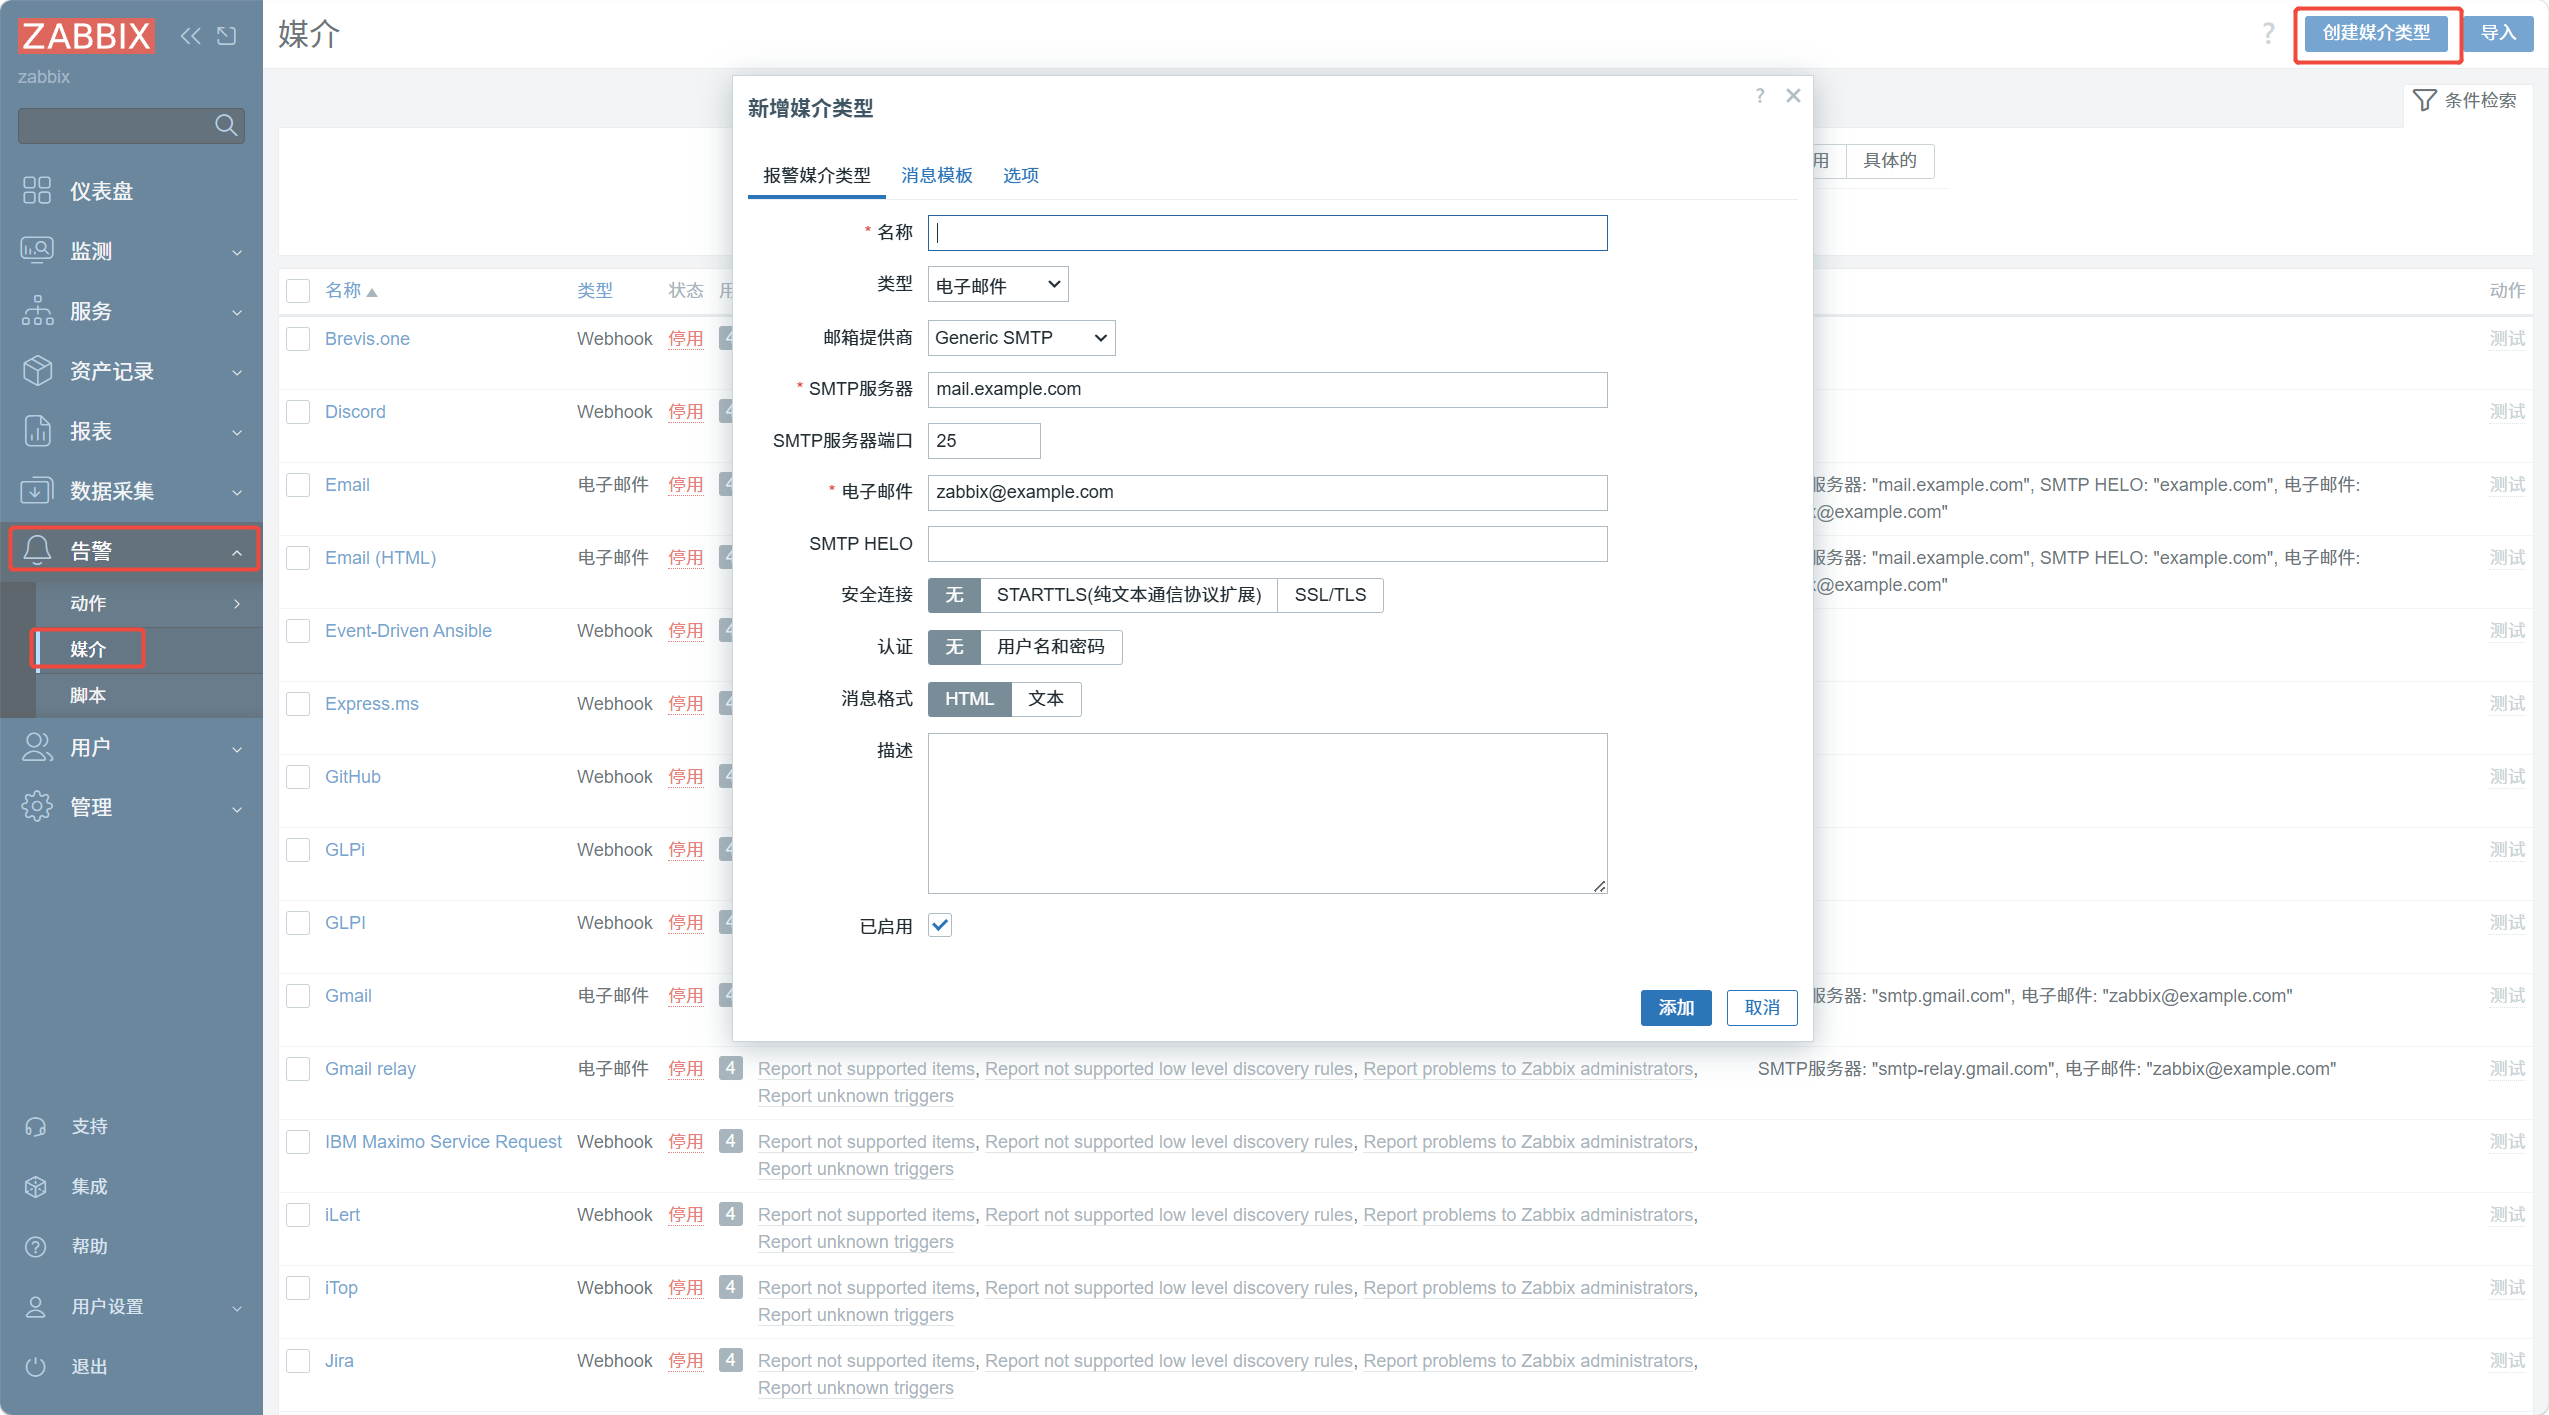Click the 数据采集 data collection icon
The image size is (2549, 1415).
[37, 490]
